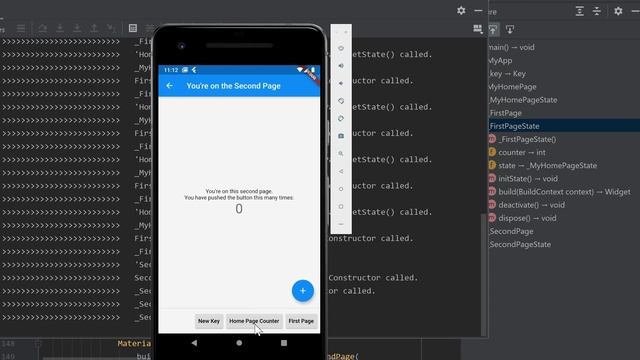Image resolution: width=640 pixels, height=360 pixels.
Task: Select MyHomePage in the Structure panel
Action: tap(513, 87)
